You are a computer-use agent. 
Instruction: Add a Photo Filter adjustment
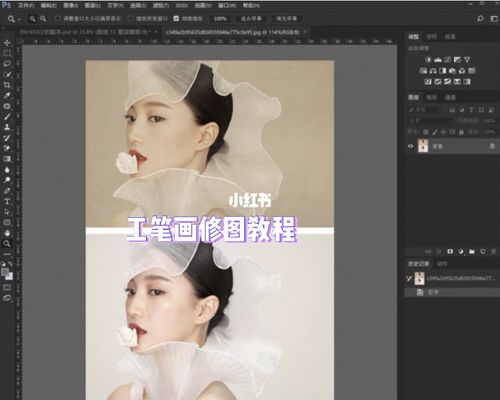point(452,71)
